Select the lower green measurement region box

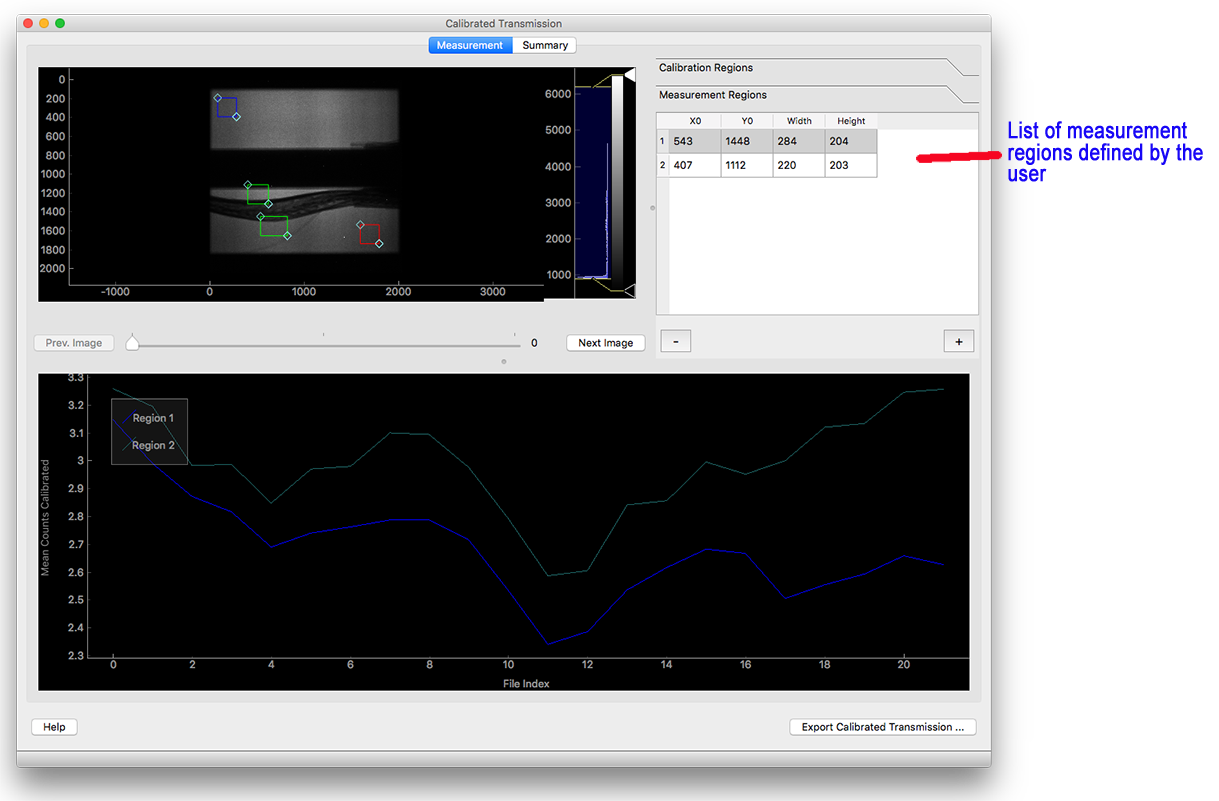[x=273, y=226]
